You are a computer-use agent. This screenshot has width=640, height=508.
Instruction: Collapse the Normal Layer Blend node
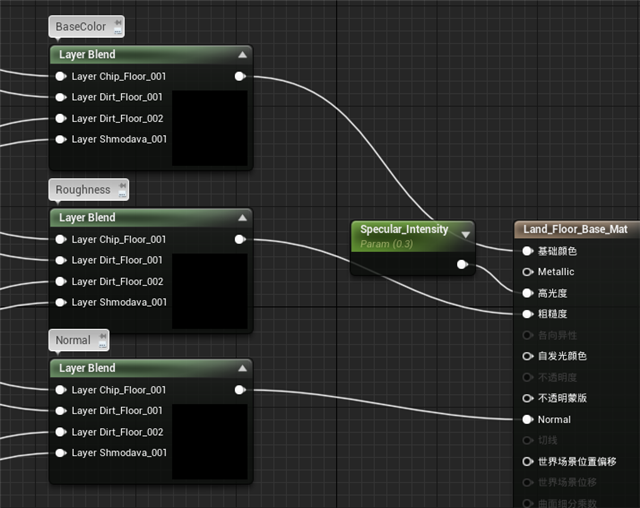pyautogui.click(x=242, y=368)
